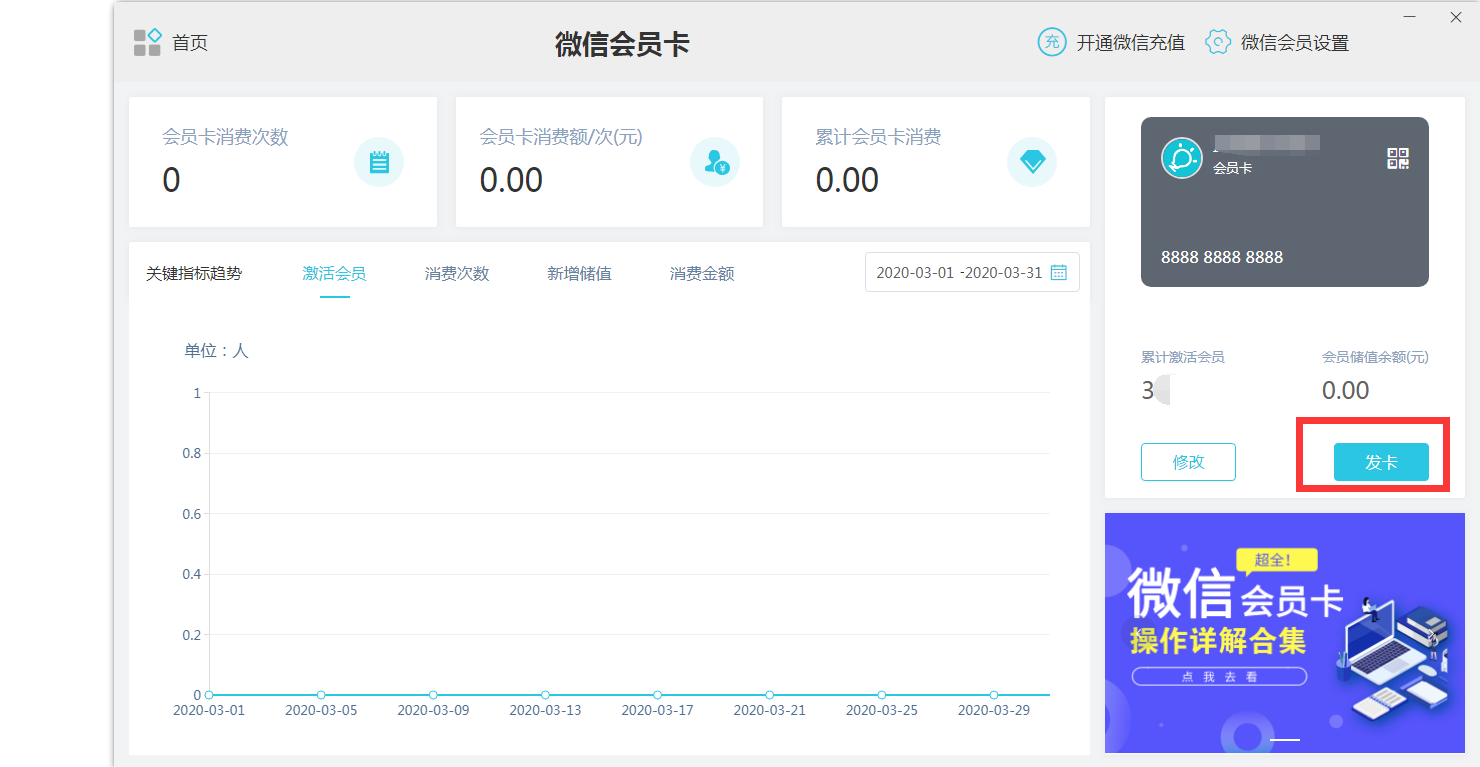Click the date range field 2020-03-01 -2020-03-31
1480x767 pixels.
tap(972, 272)
